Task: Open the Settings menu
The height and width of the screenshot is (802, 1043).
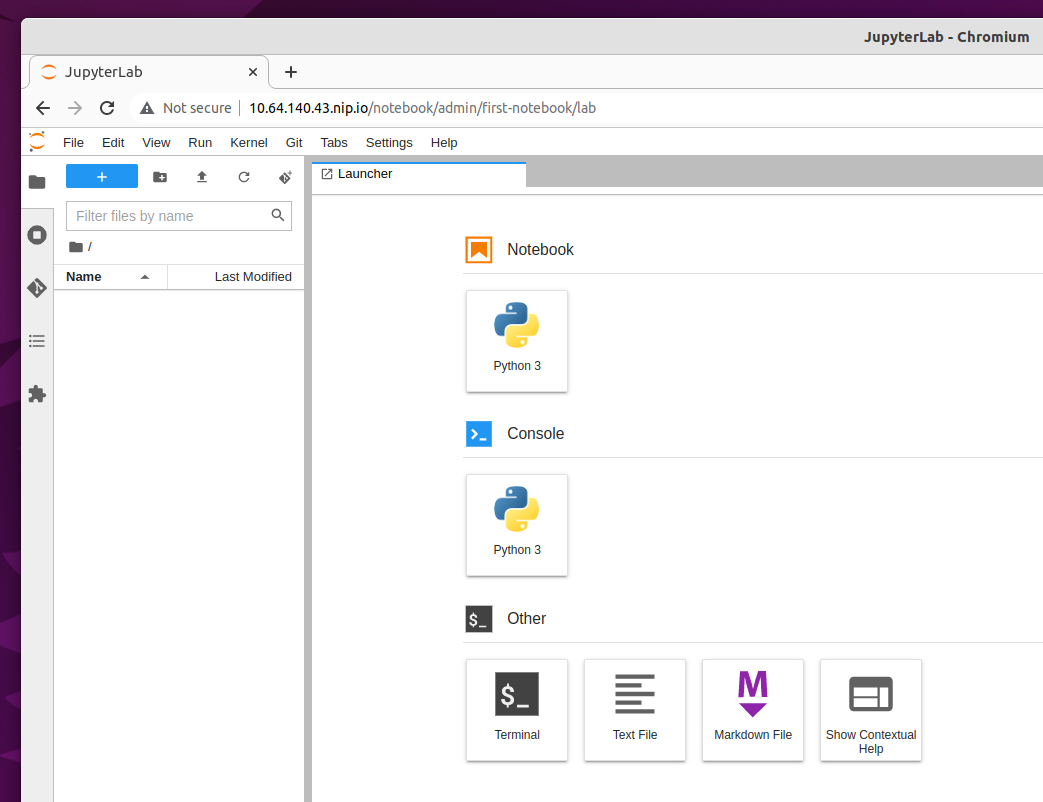Action: pyautogui.click(x=389, y=143)
